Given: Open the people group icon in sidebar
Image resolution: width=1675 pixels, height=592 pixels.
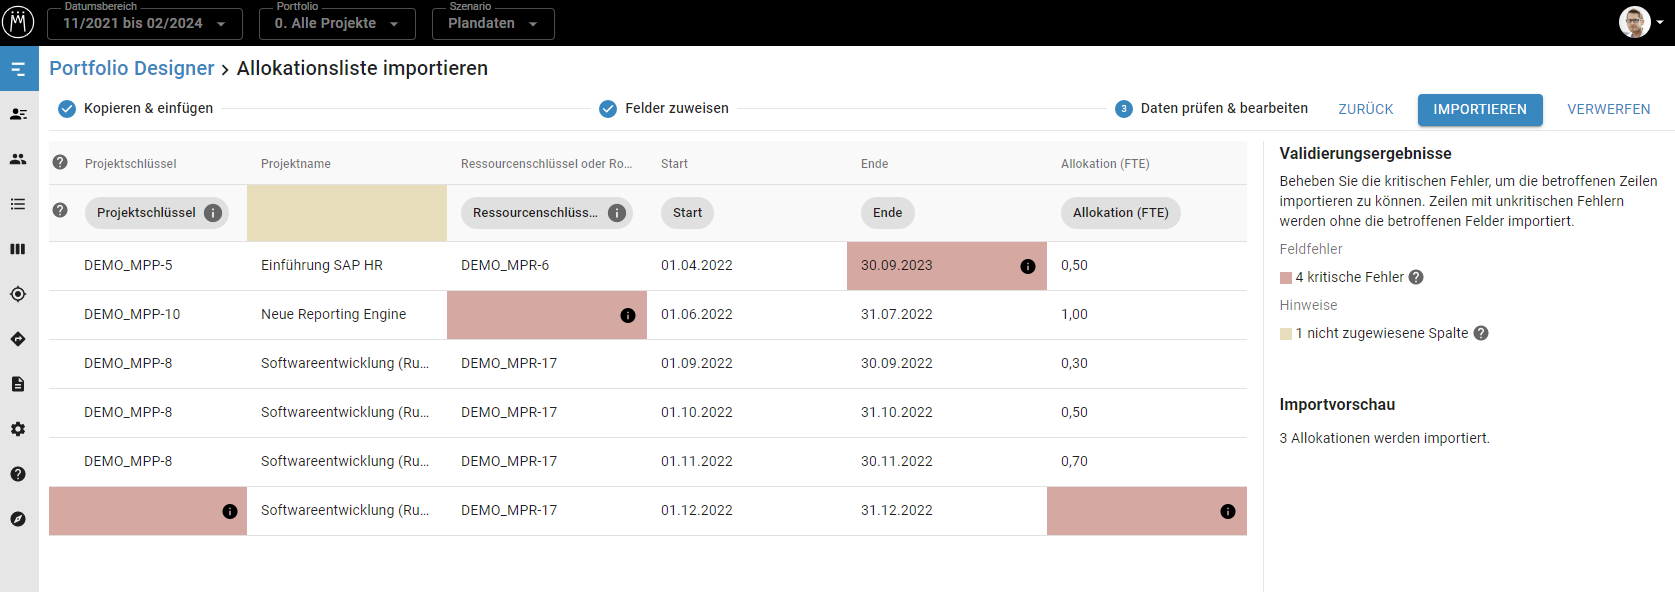Looking at the screenshot, I should [18, 159].
